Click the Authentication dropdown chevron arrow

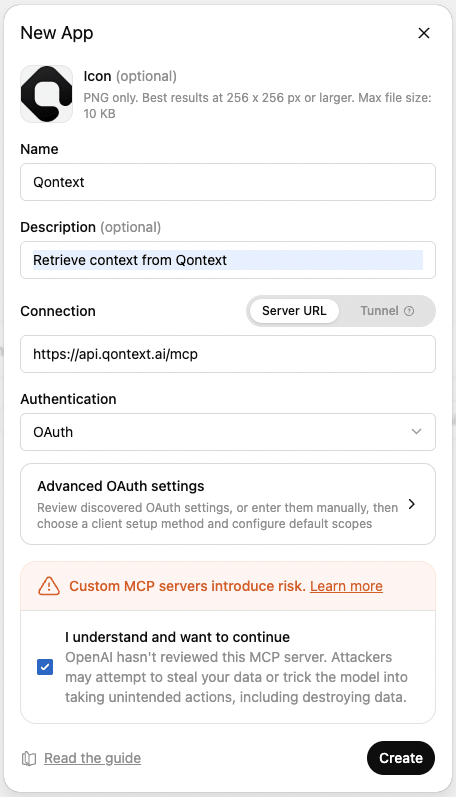click(416, 432)
